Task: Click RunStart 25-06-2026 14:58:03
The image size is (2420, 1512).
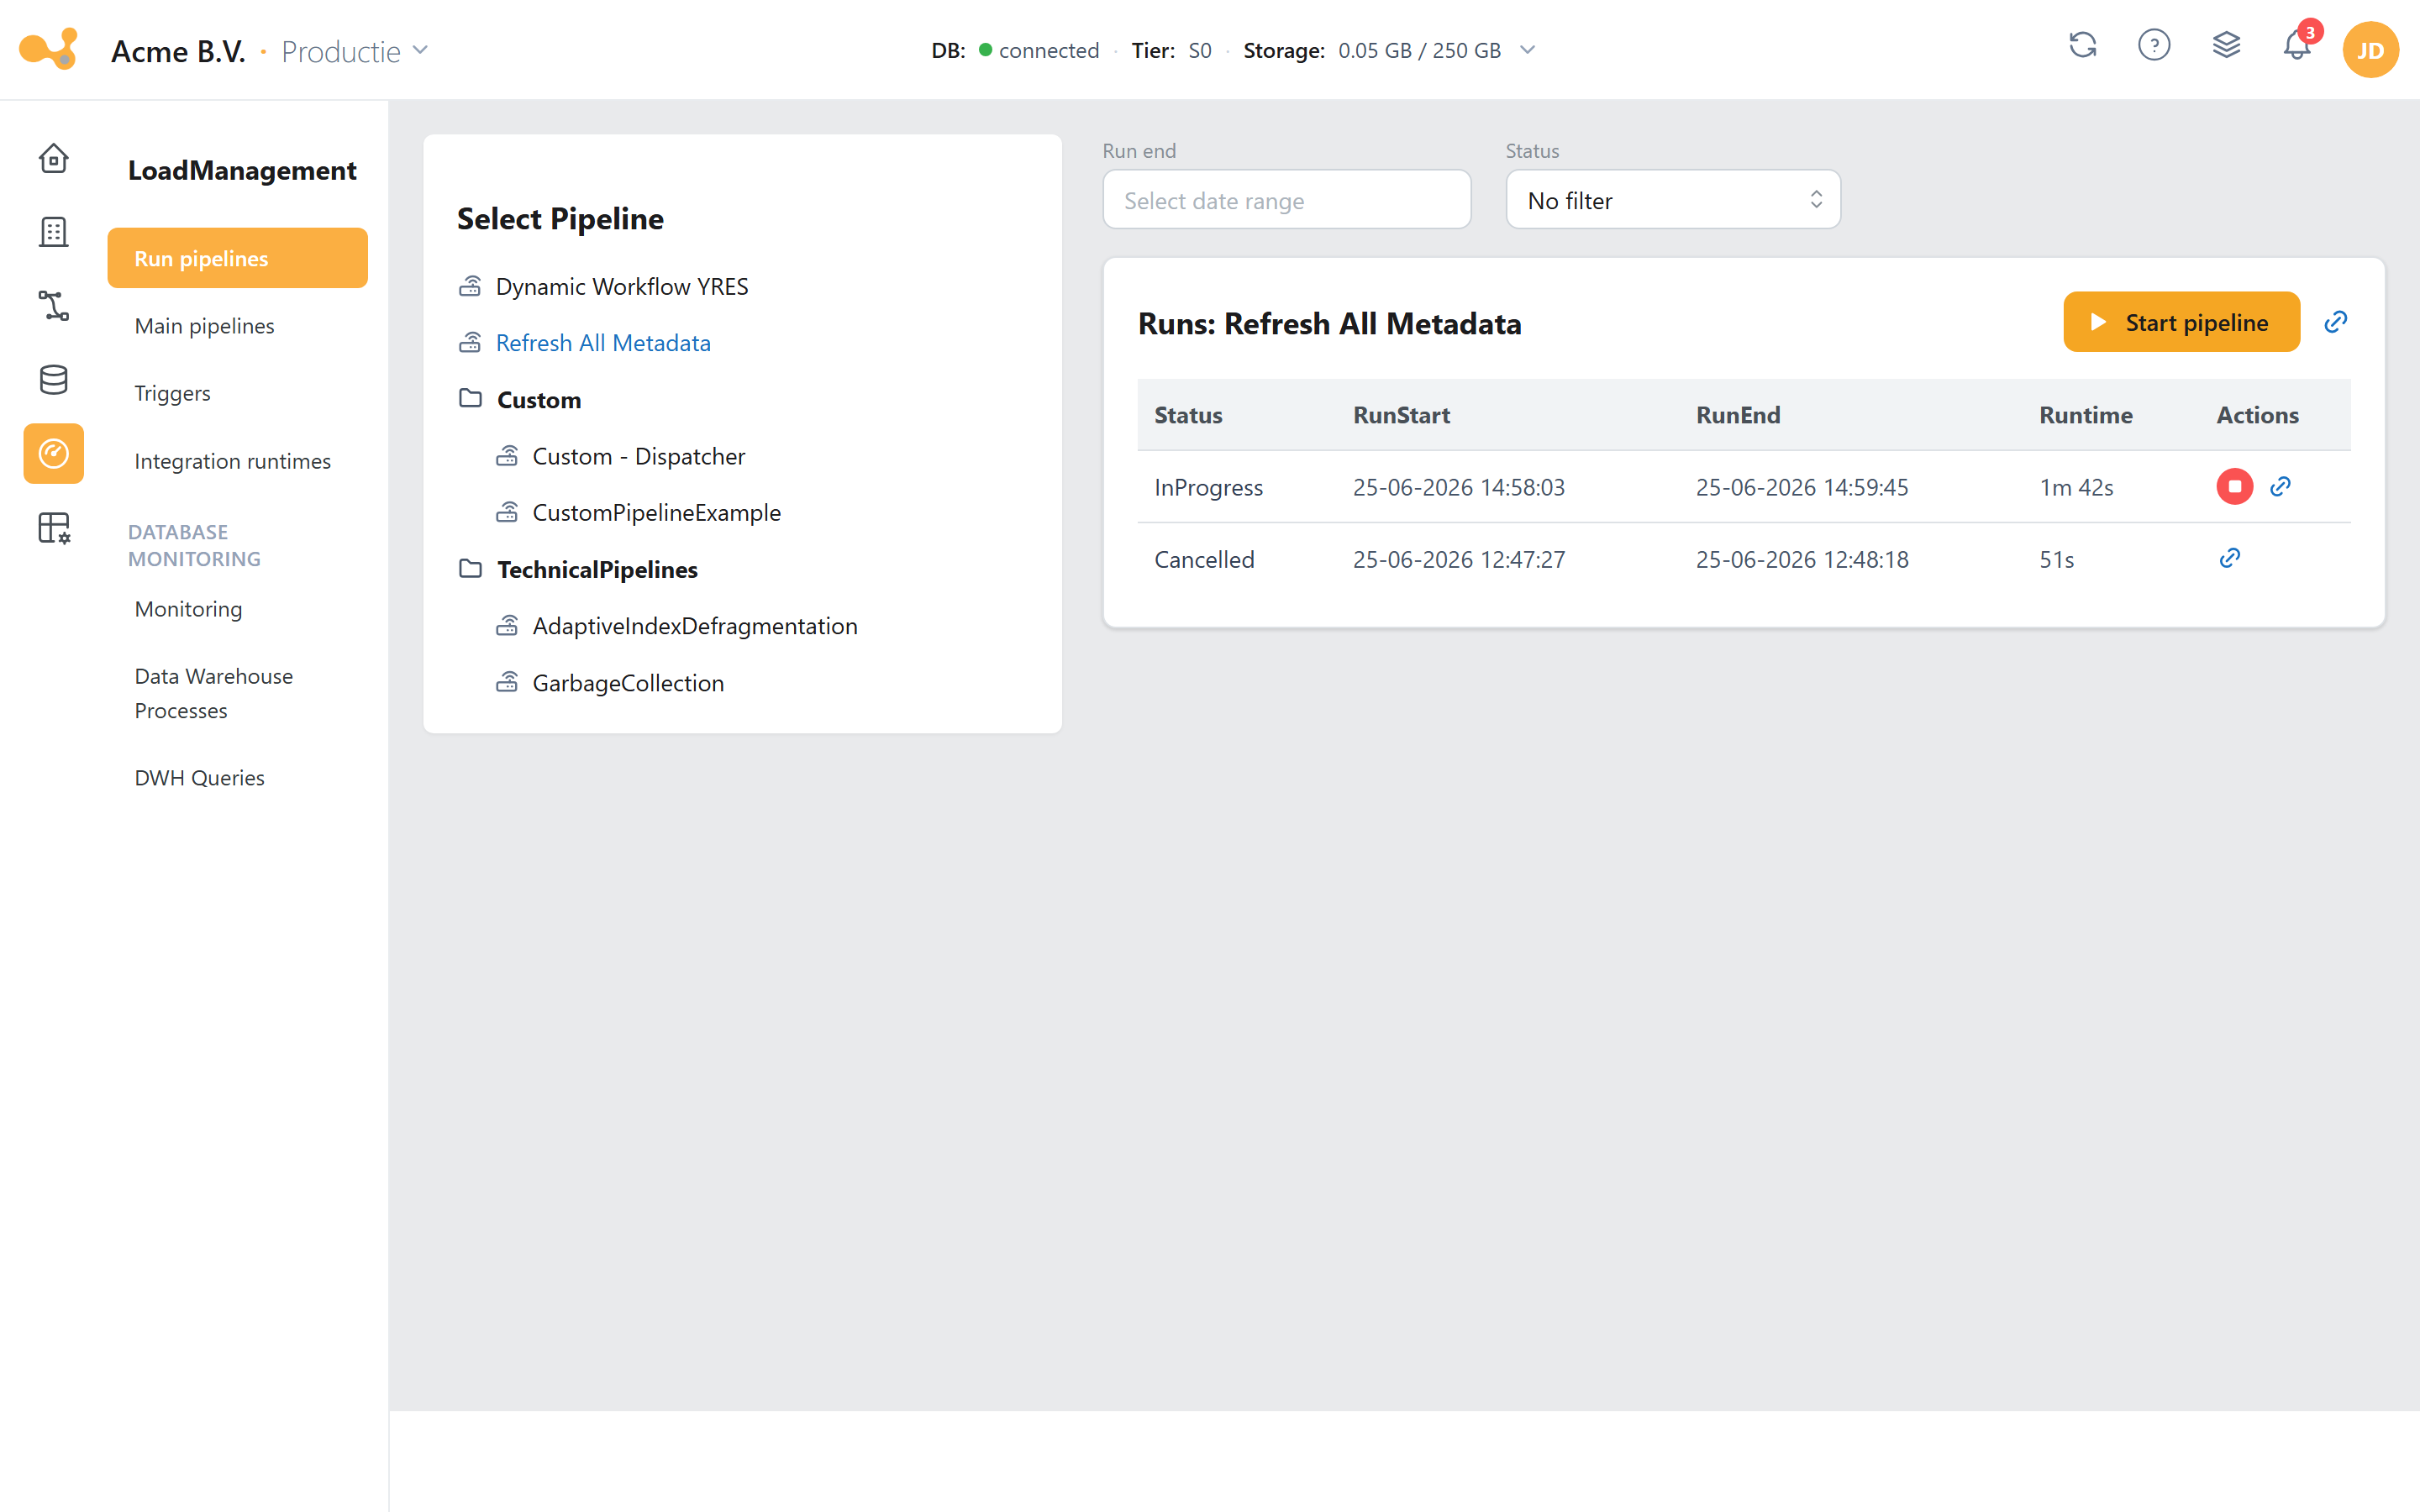Action: point(1459,488)
